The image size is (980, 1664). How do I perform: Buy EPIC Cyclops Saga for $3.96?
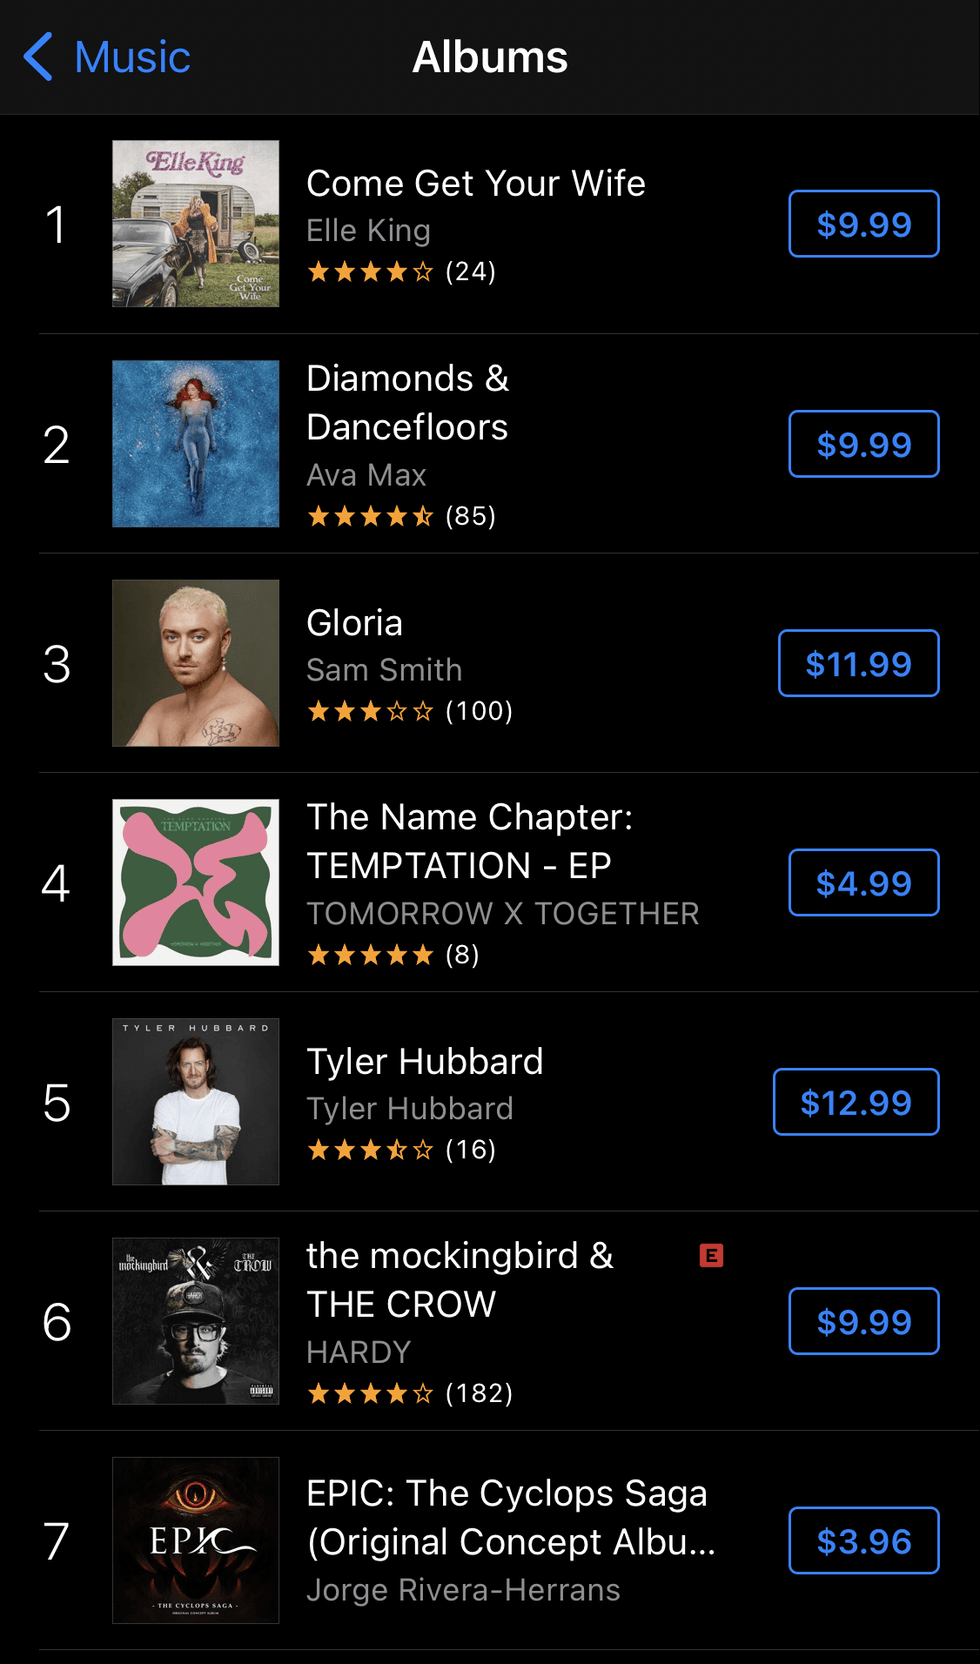point(864,1541)
